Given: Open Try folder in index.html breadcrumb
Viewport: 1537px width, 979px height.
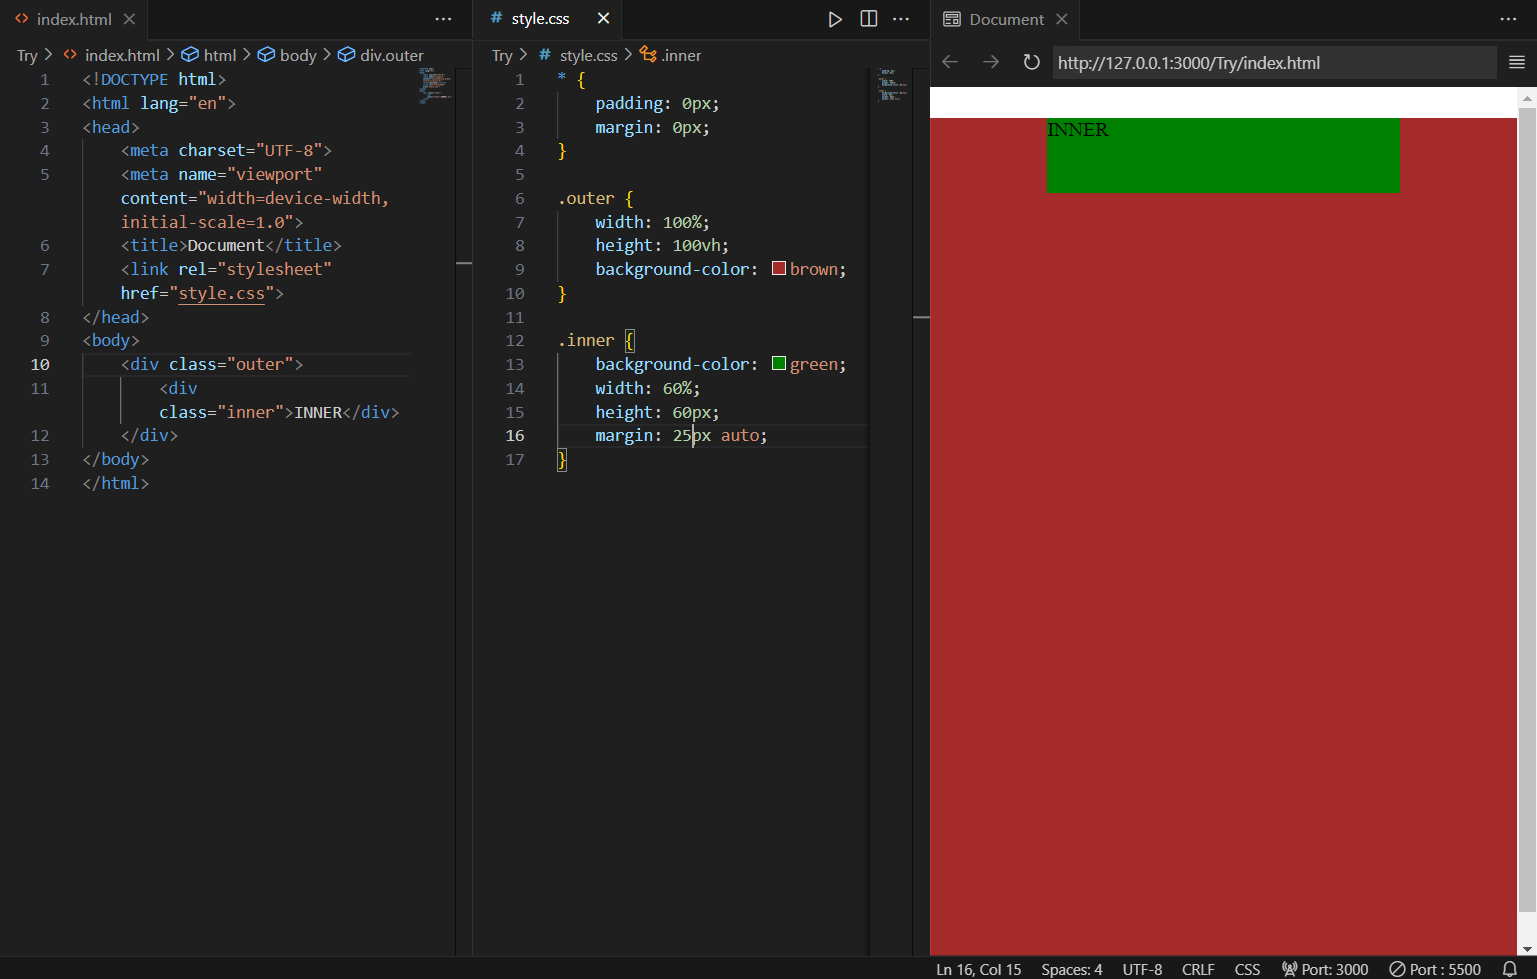Looking at the screenshot, I should [27, 55].
